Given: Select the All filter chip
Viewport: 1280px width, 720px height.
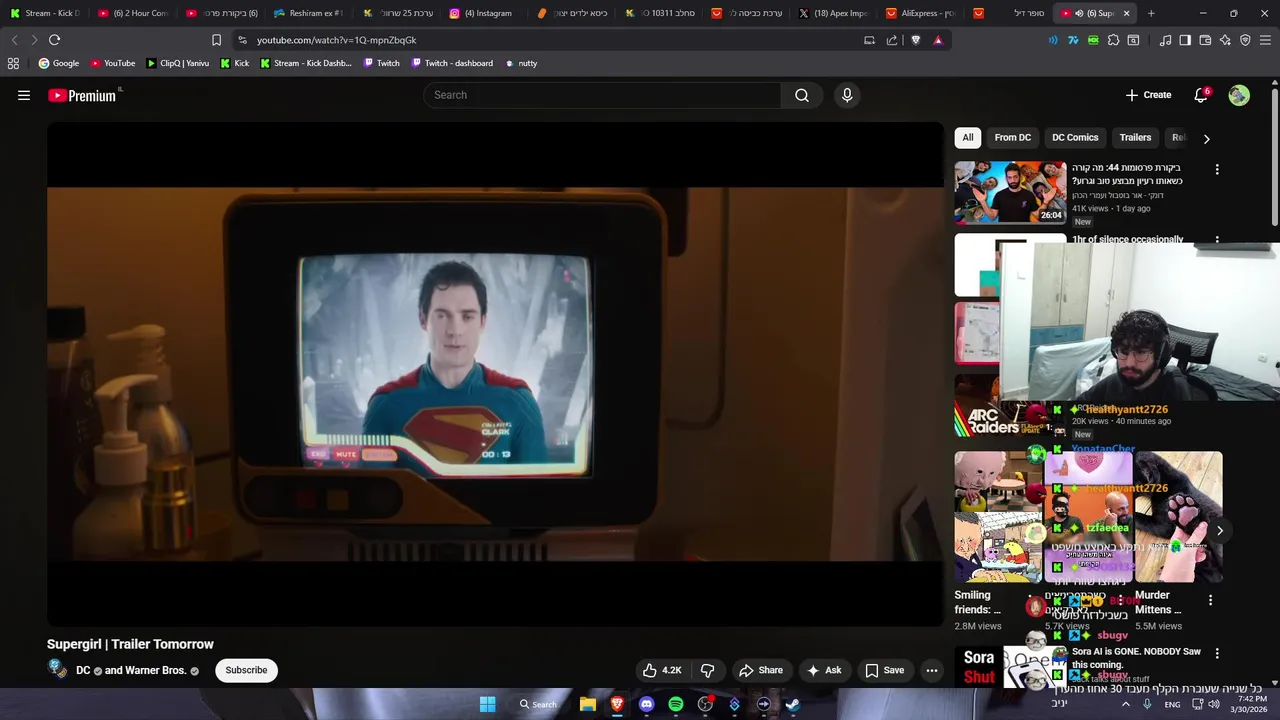Looking at the screenshot, I should click(968, 138).
